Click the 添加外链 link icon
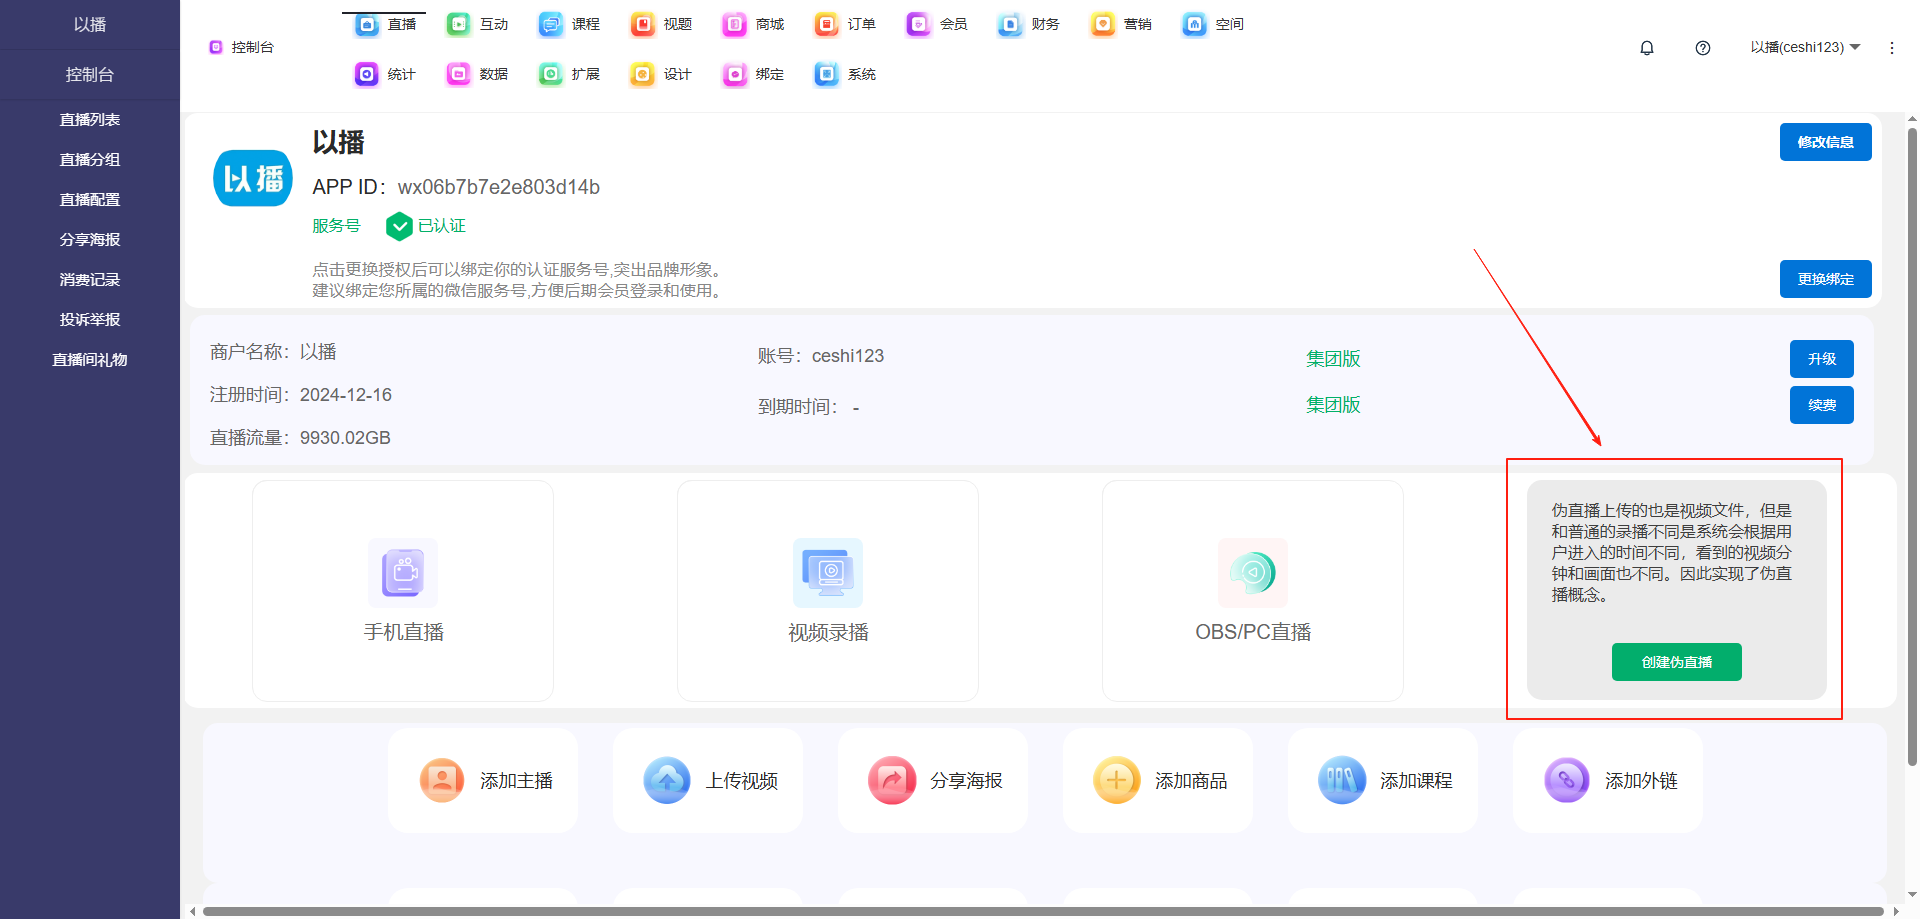The image size is (1920, 919). tap(1567, 780)
